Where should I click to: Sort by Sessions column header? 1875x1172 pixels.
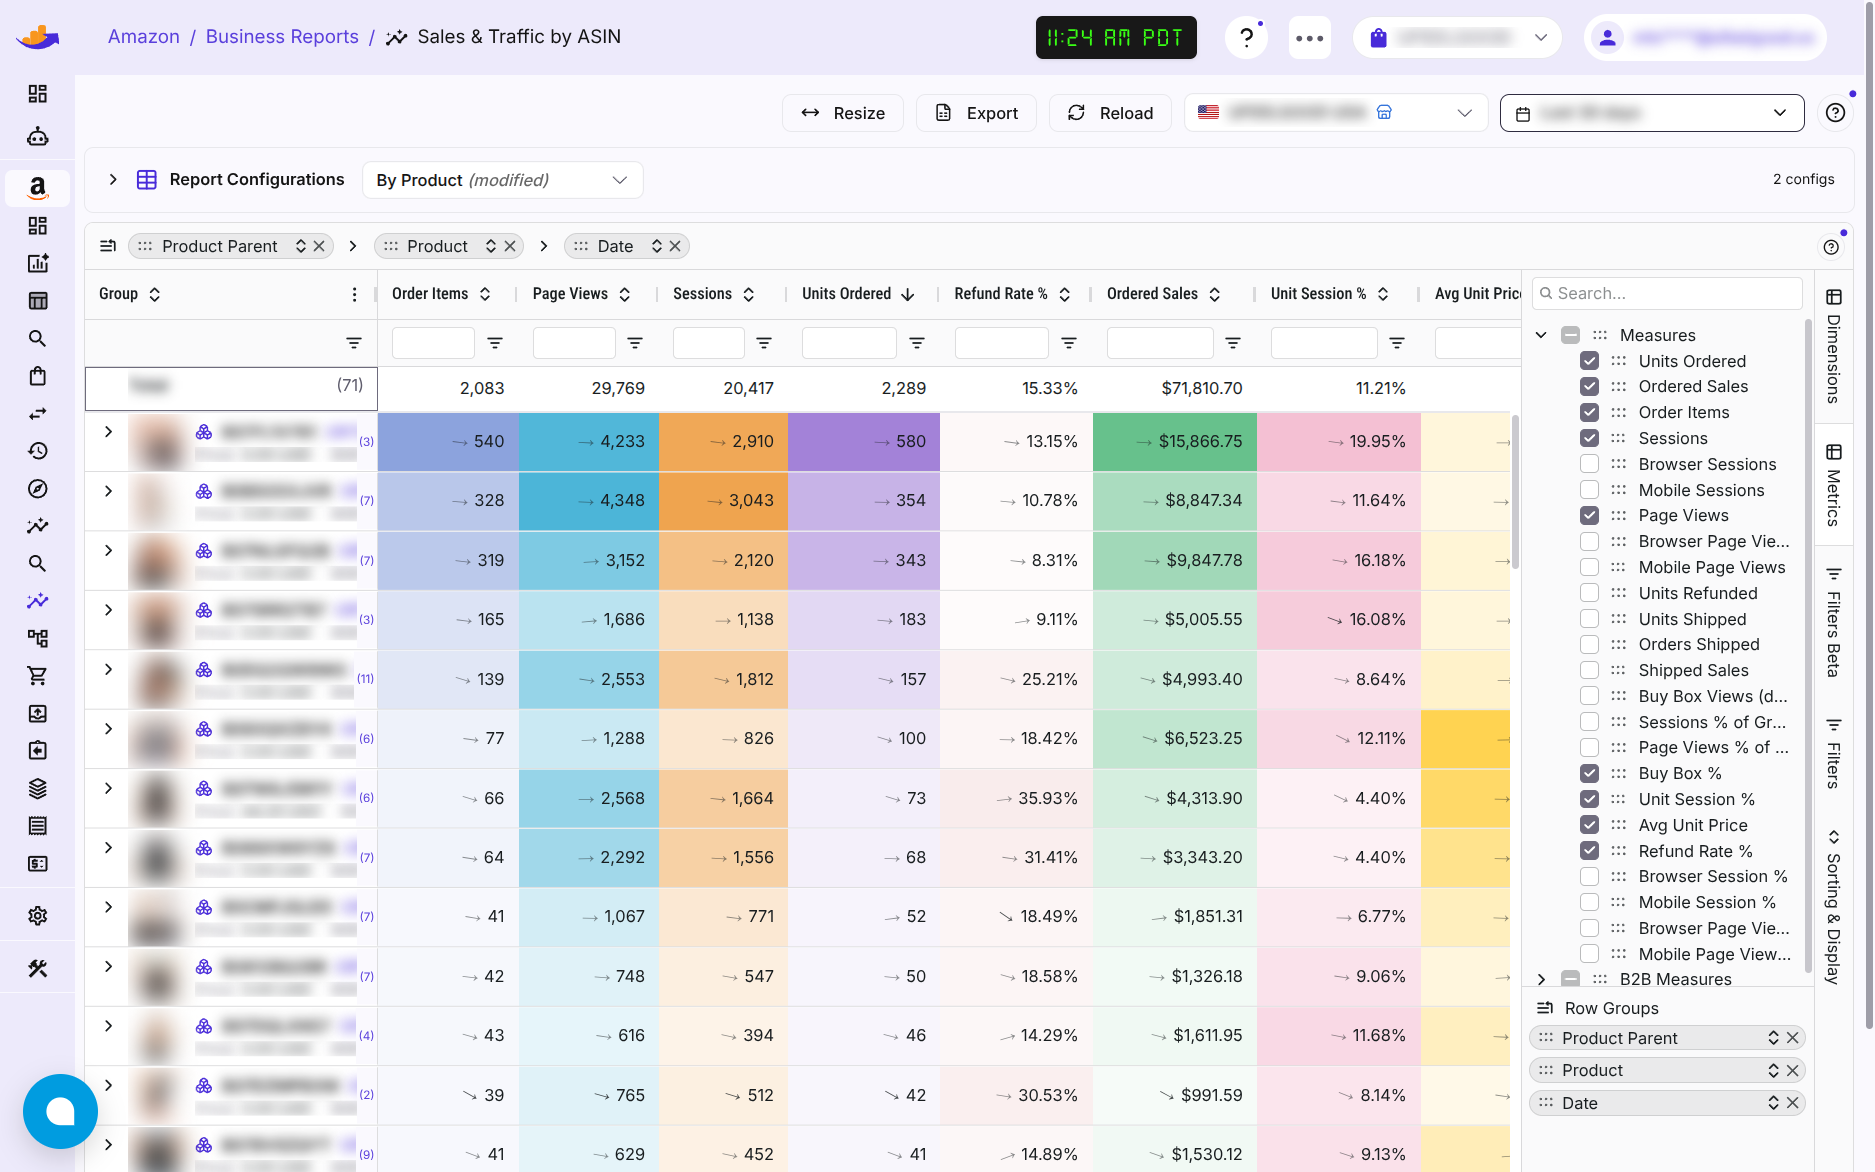click(713, 294)
